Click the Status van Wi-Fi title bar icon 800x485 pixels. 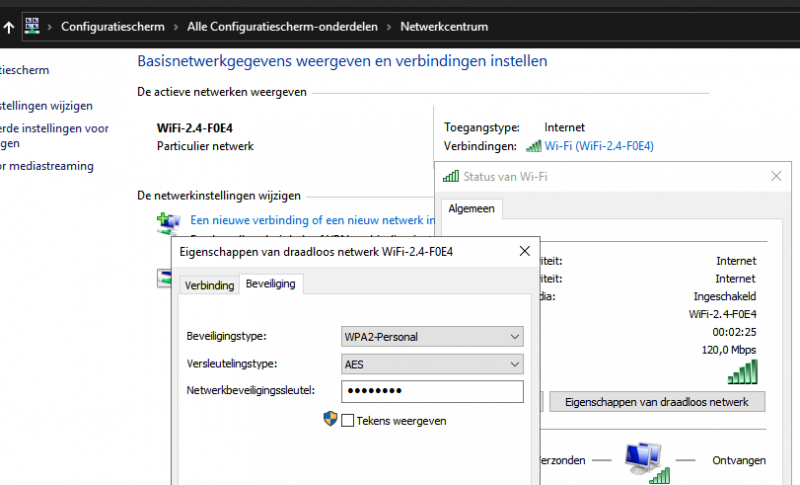(x=450, y=177)
